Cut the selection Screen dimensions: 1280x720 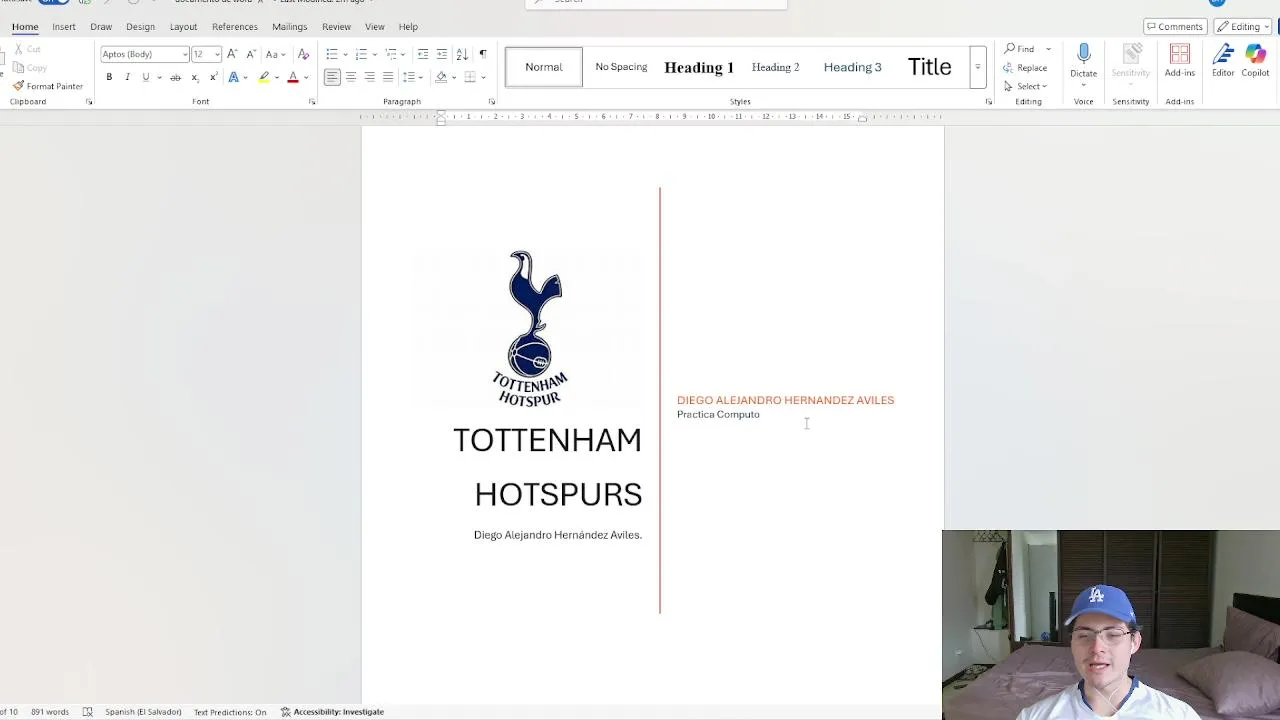coord(27,49)
